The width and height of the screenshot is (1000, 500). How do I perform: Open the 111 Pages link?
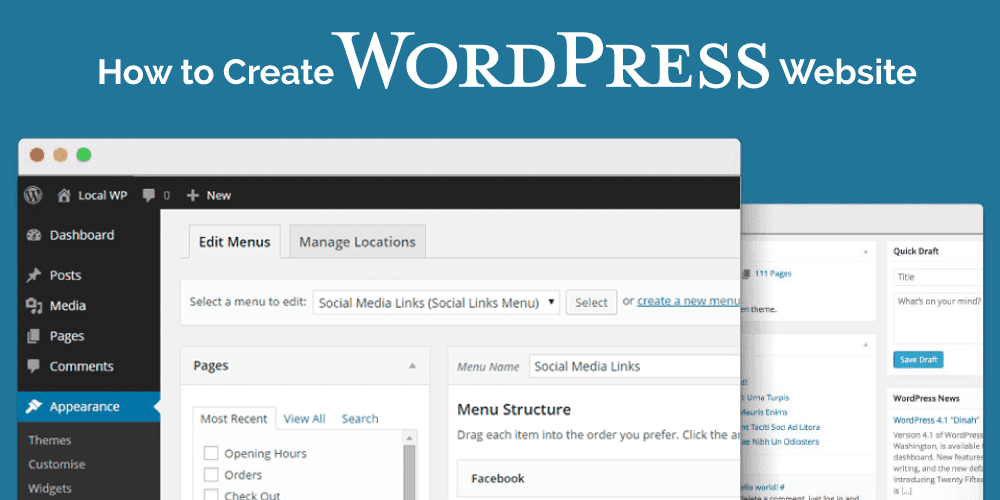[773, 274]
